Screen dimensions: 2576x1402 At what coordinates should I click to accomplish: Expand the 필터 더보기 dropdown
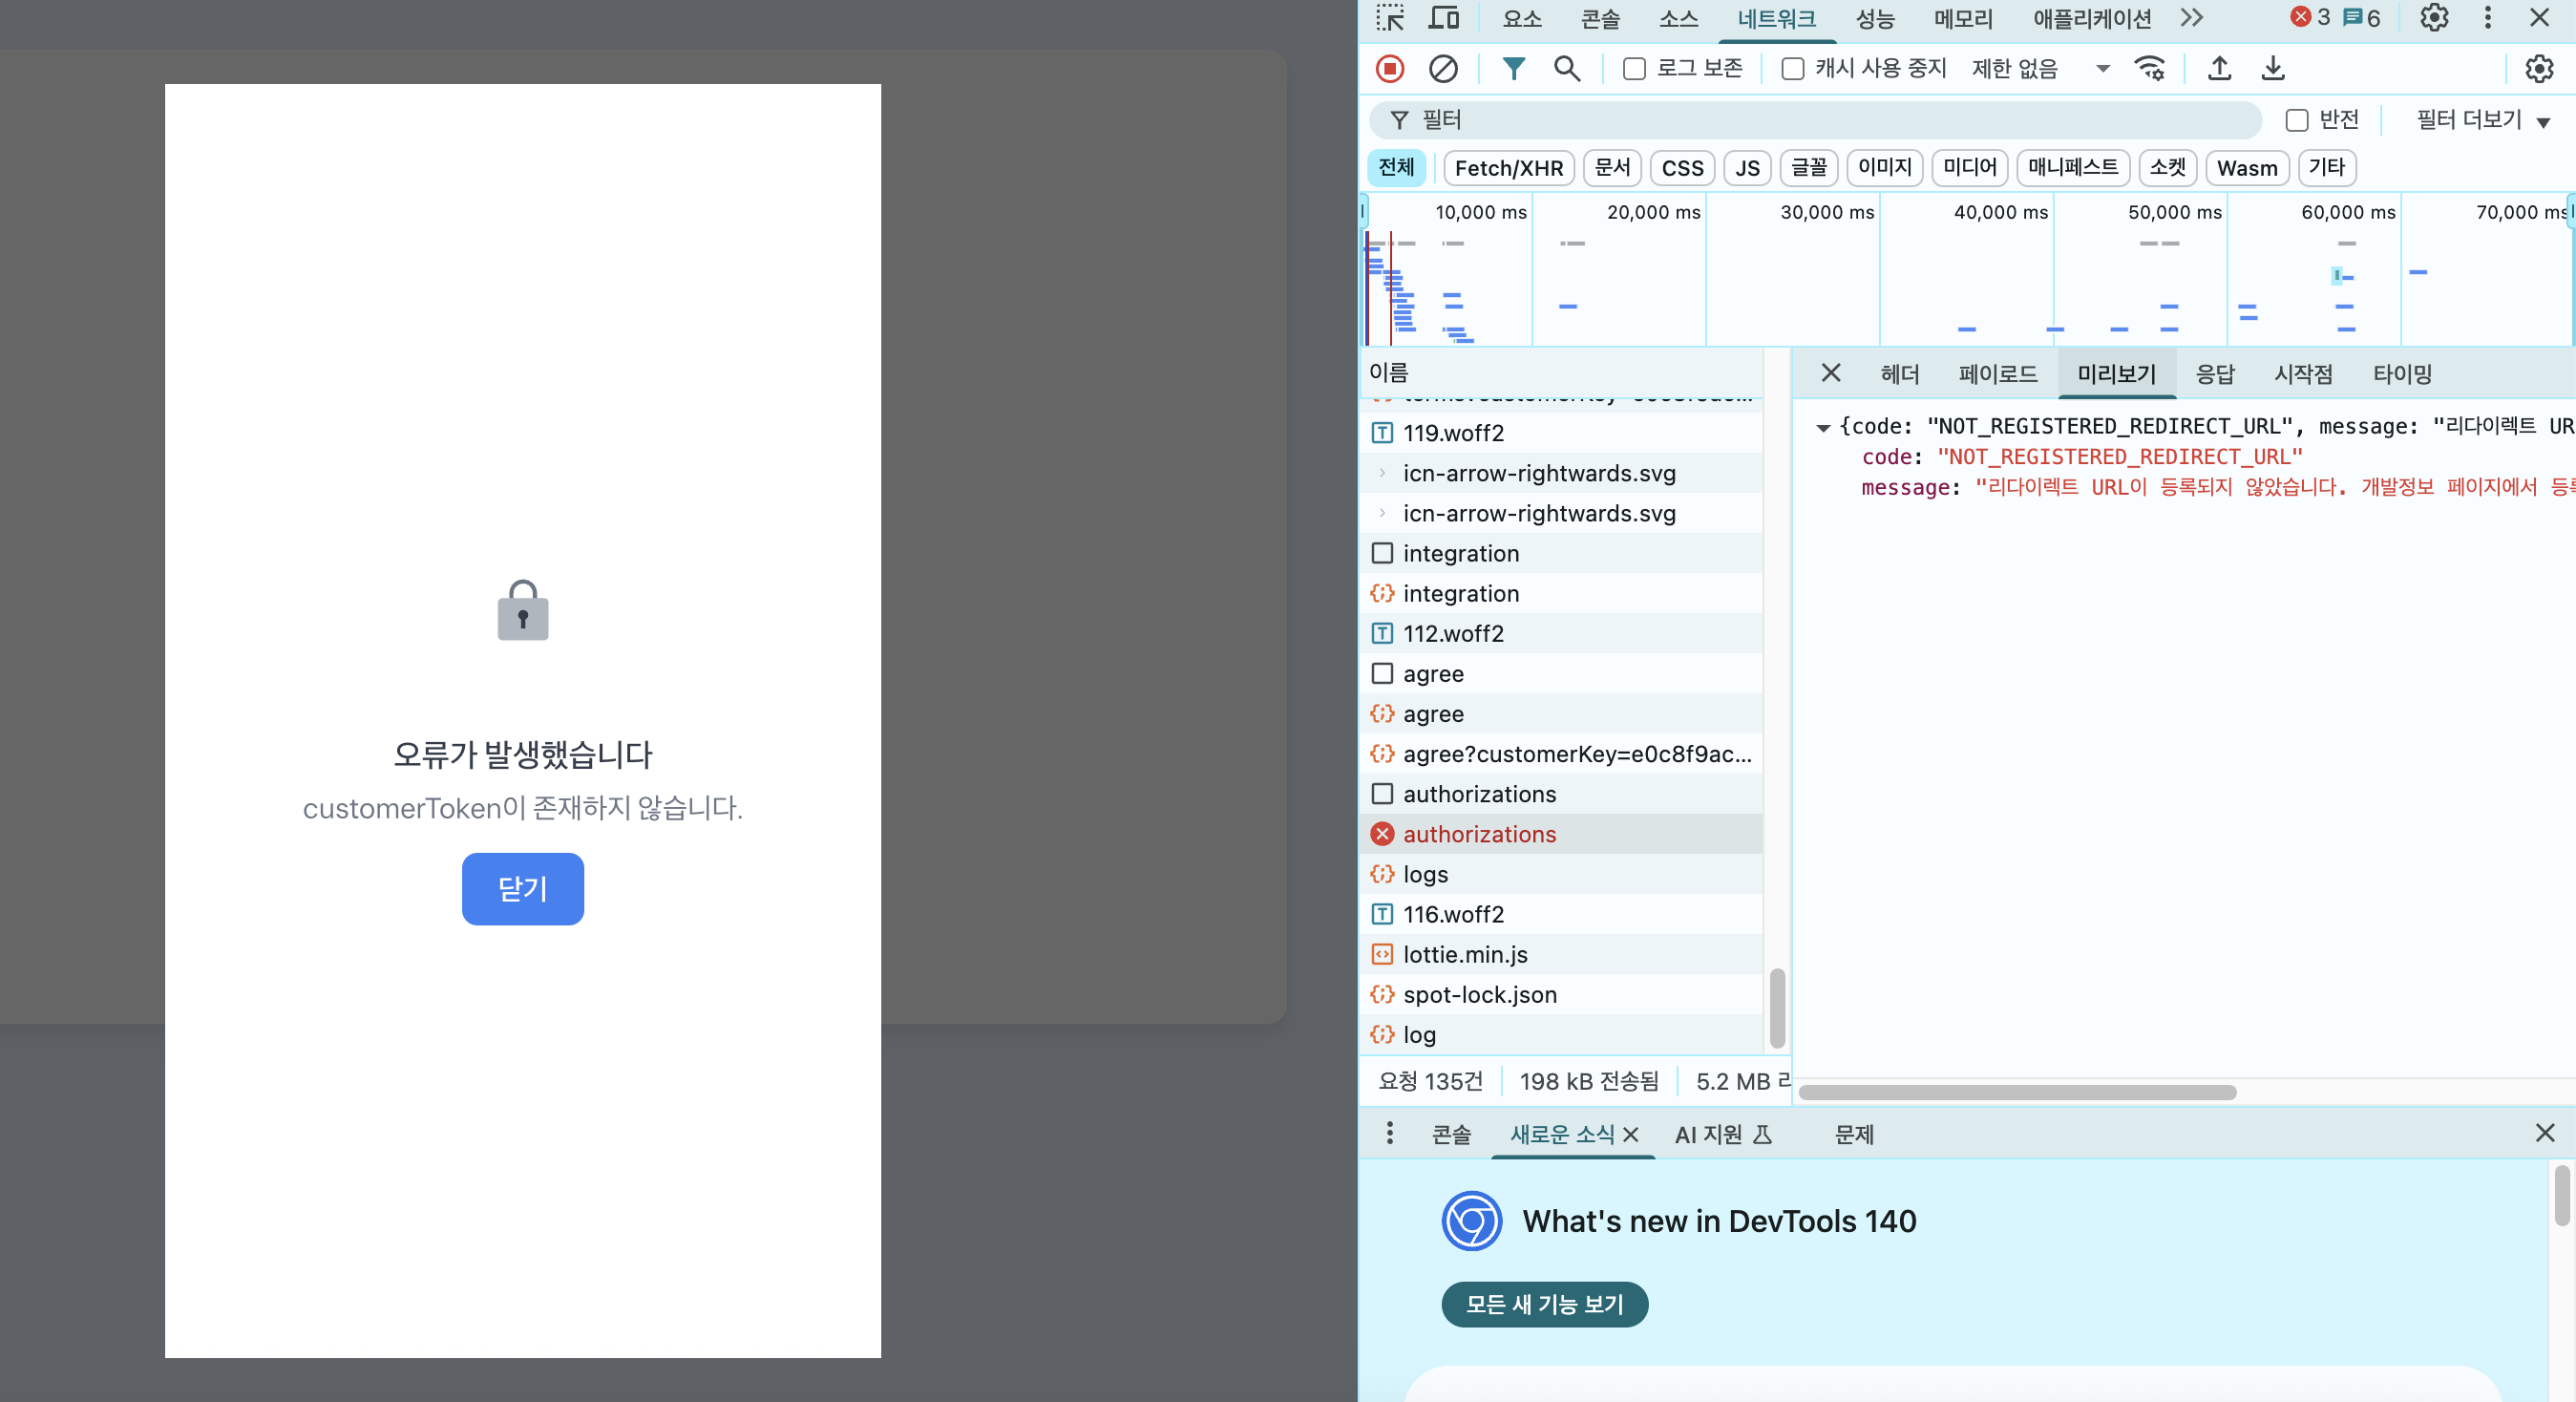pos(2482,120)
